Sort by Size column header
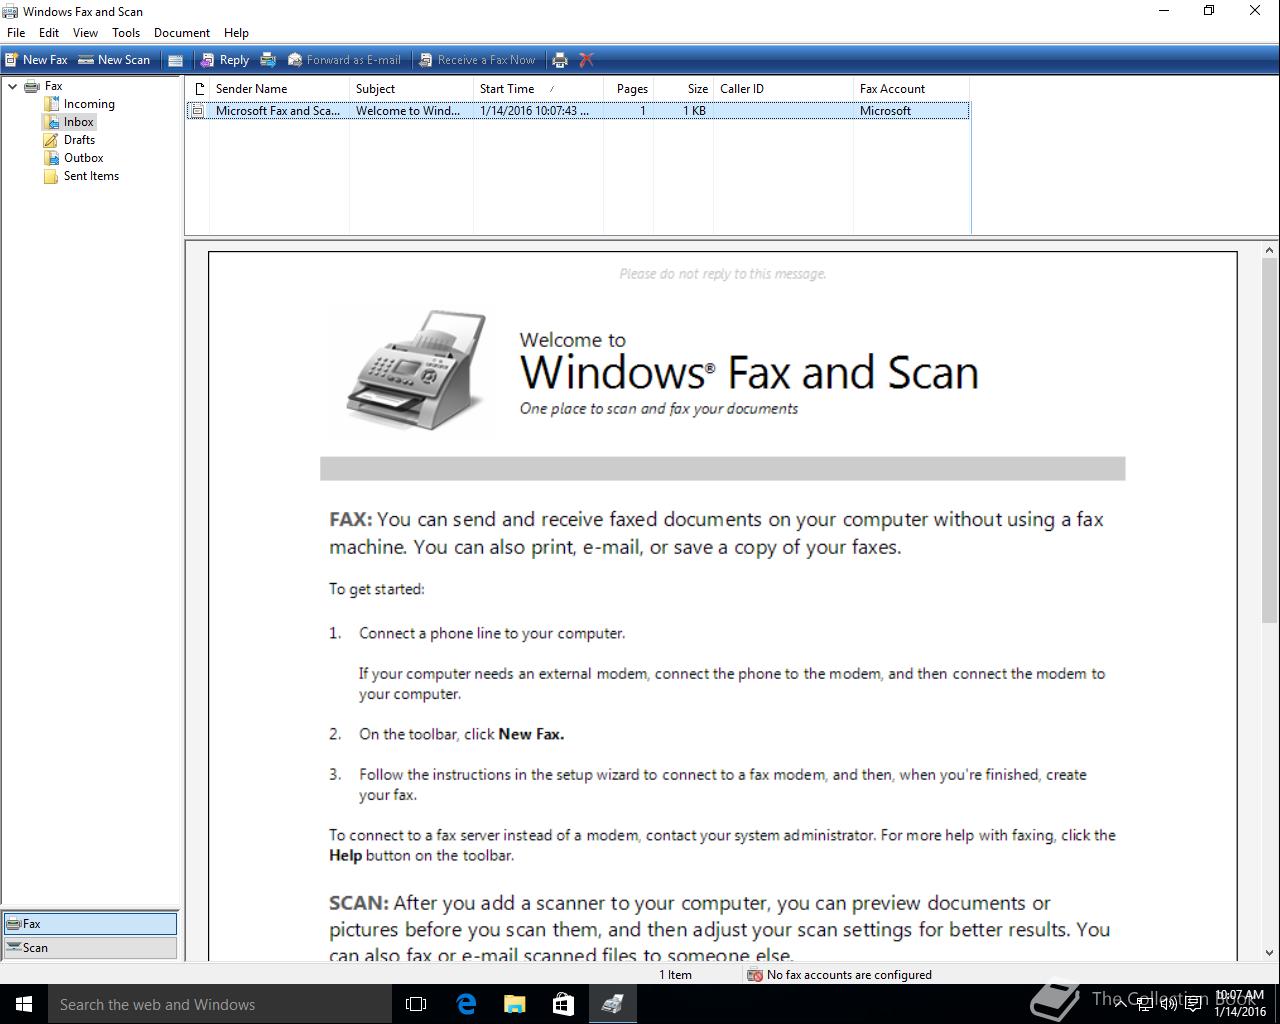The width and height of the screenshot is (1280, 1024). click(684, 89)
